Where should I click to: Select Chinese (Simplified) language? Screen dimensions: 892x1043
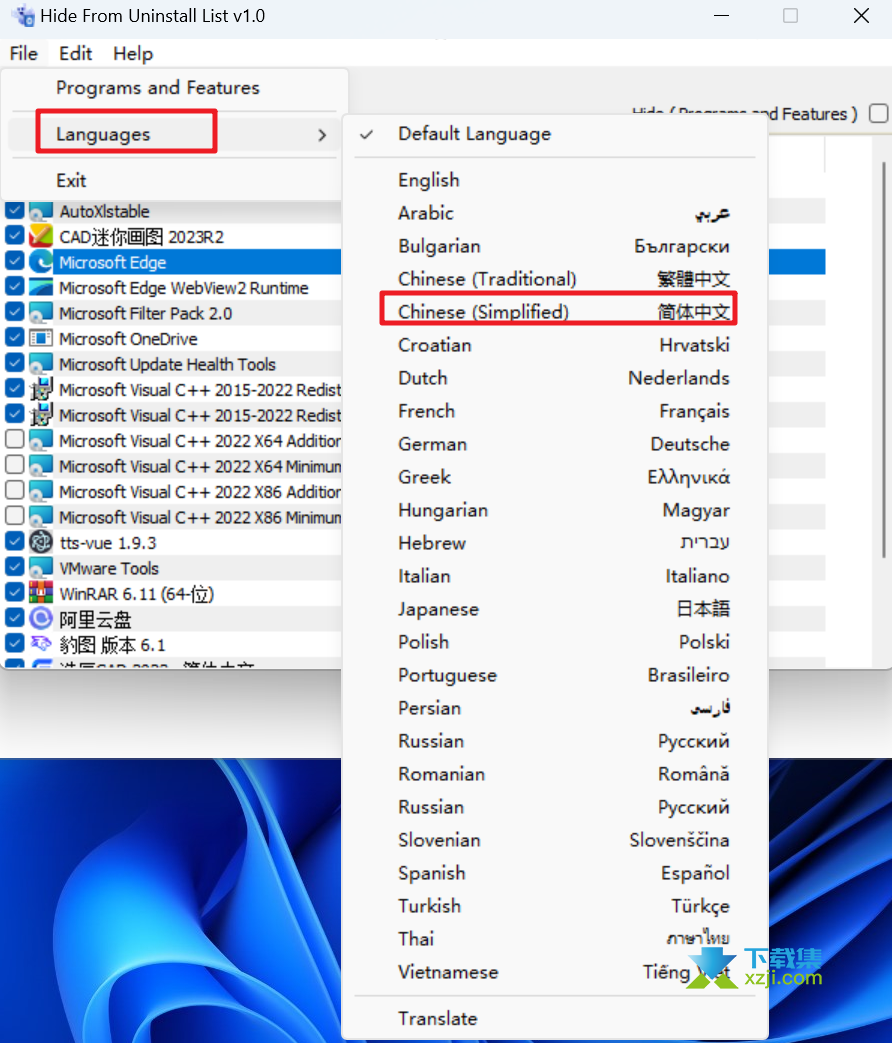555,312
